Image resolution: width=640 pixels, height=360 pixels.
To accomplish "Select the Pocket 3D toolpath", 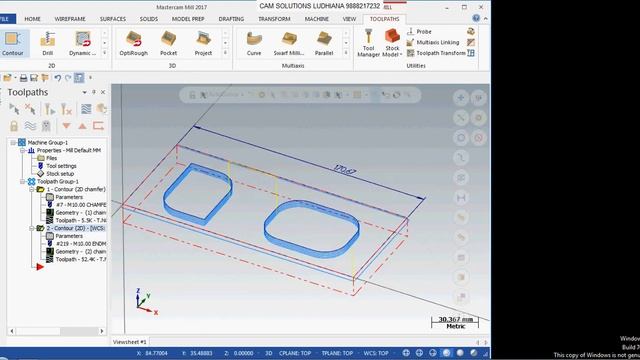I will 168,43.
